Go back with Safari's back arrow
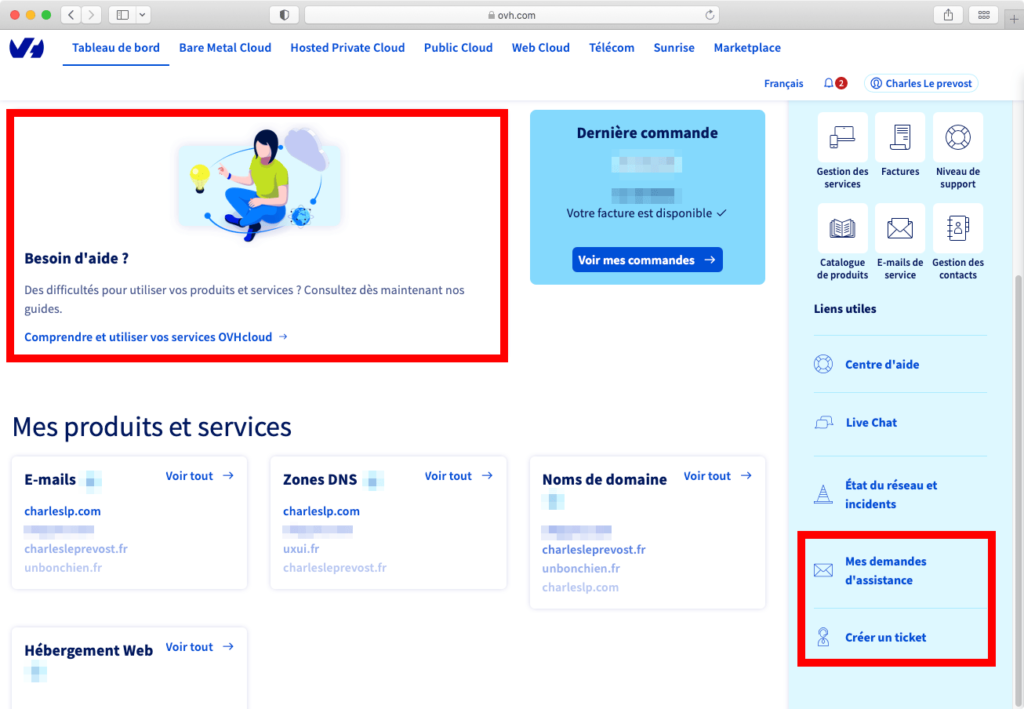1024x709 pixels. click(x=71, y=14)
